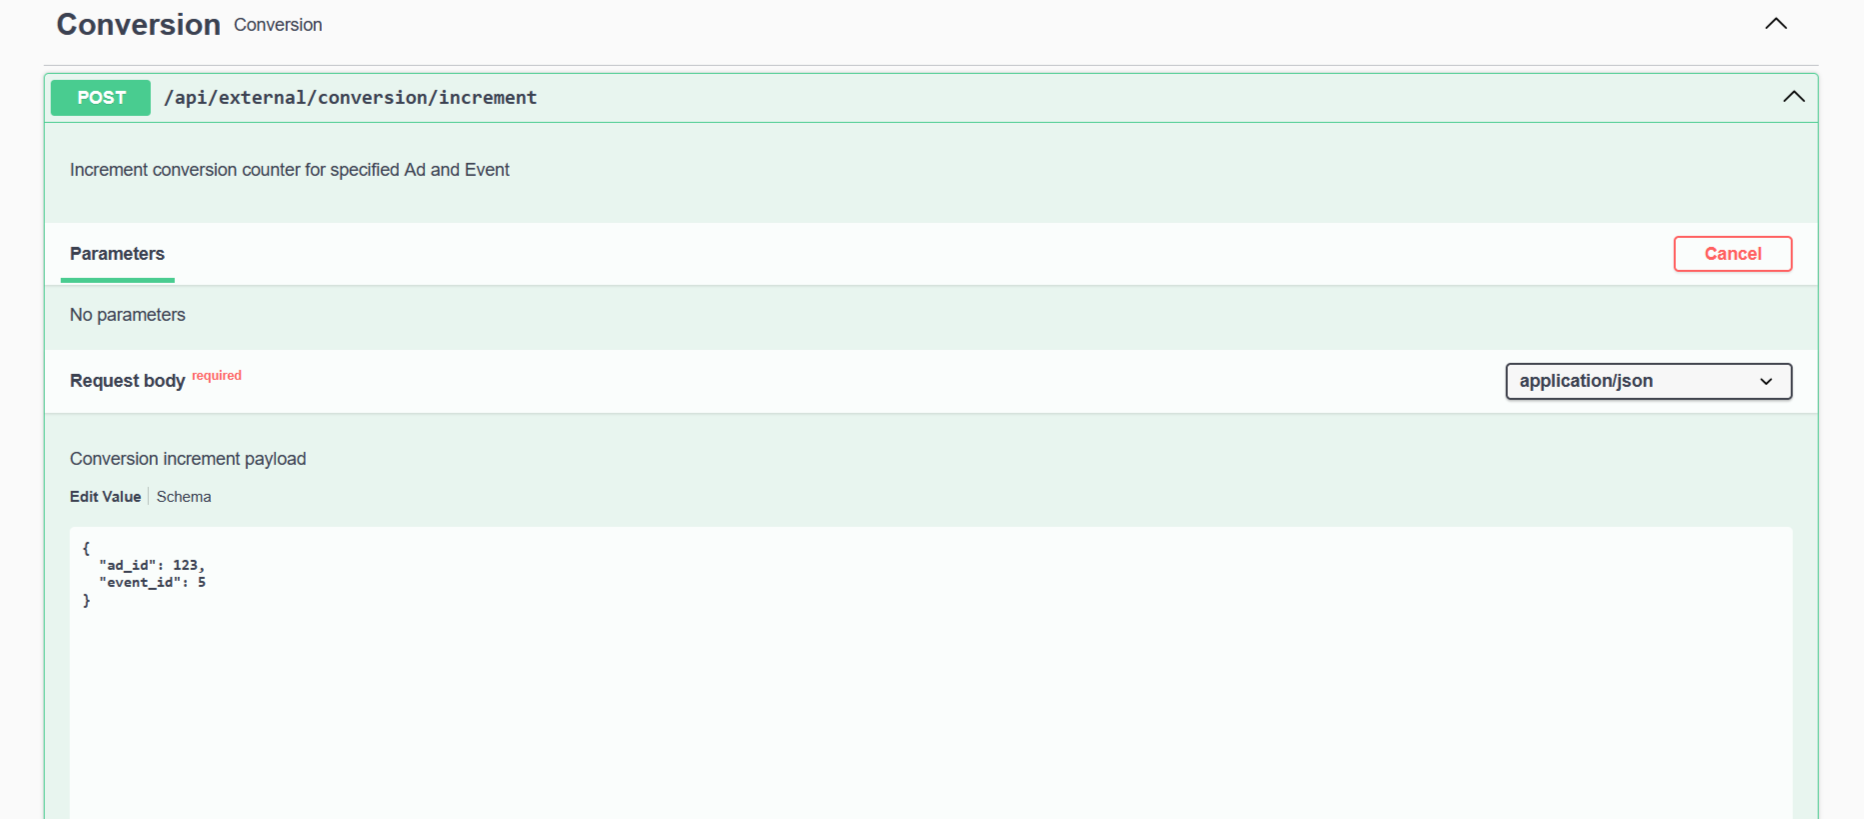Place cursor on the event_id JSON line
Image resolution: width=1864 pixels, height=819 pixels.
pyautogui.click(x=152, y=583)
